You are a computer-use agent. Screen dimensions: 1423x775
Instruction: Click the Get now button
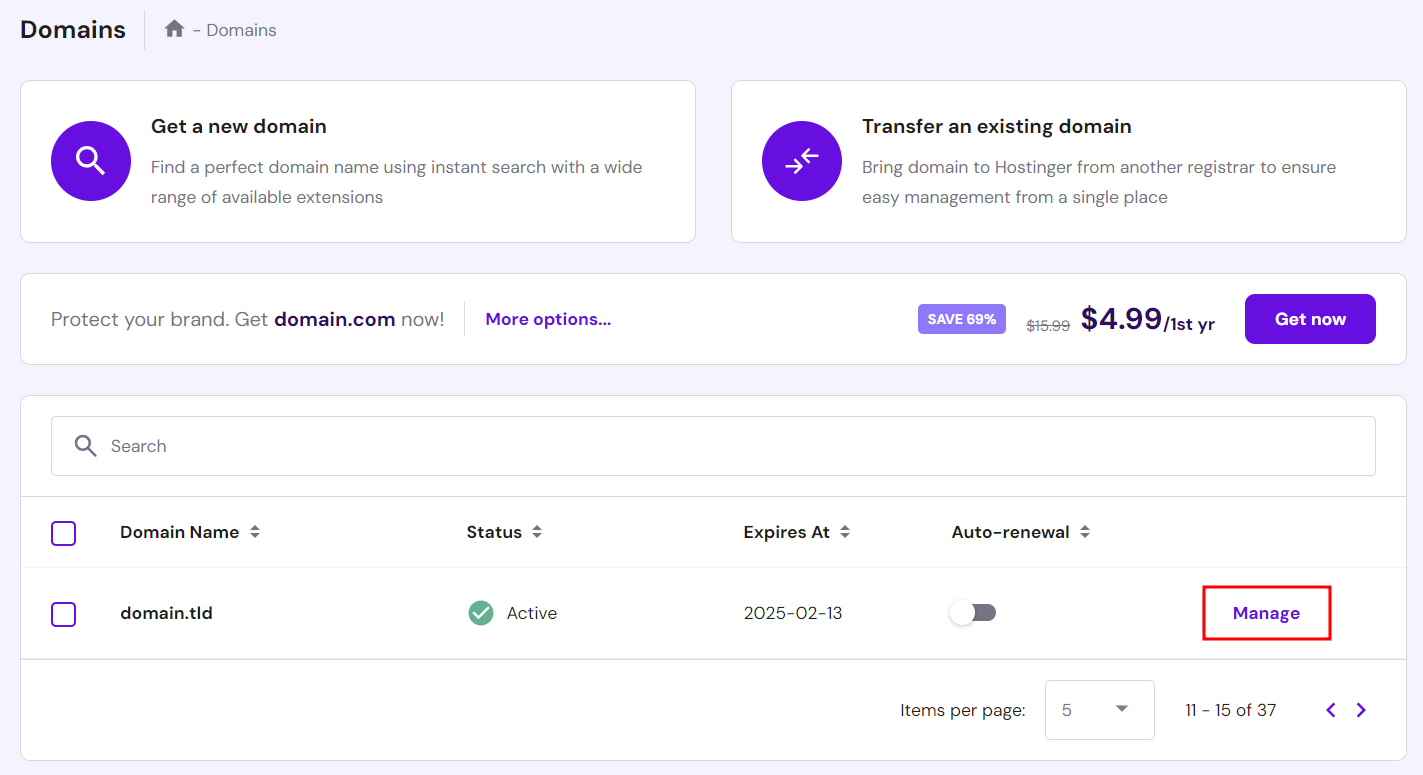pyautogui.click(x=1310, y=319)
